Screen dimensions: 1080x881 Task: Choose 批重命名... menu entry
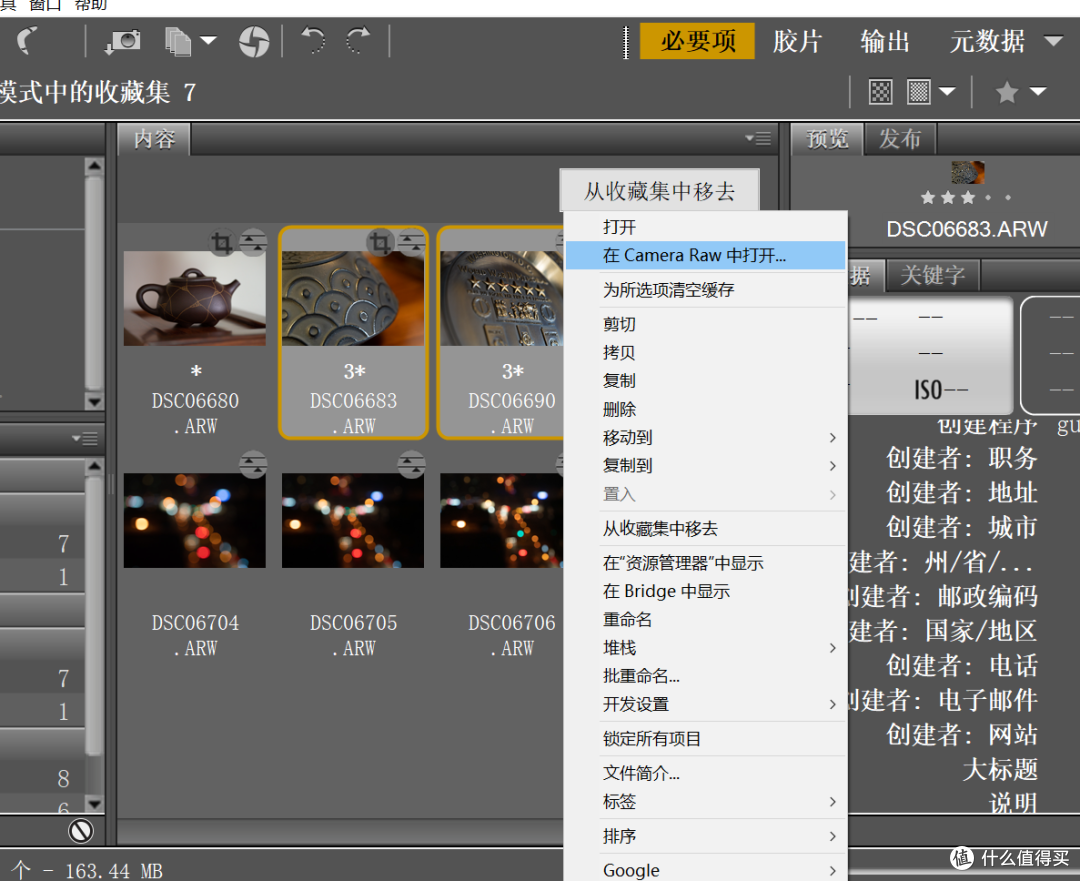(x=705, y=676)
